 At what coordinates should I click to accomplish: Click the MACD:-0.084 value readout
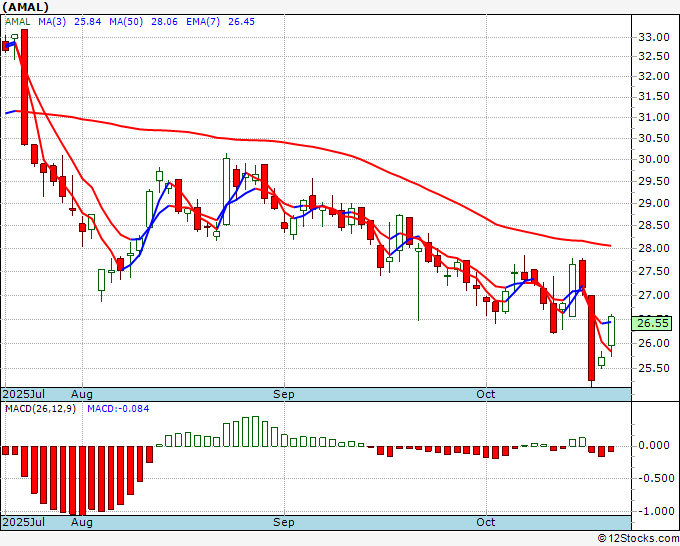tap(118, 409)
